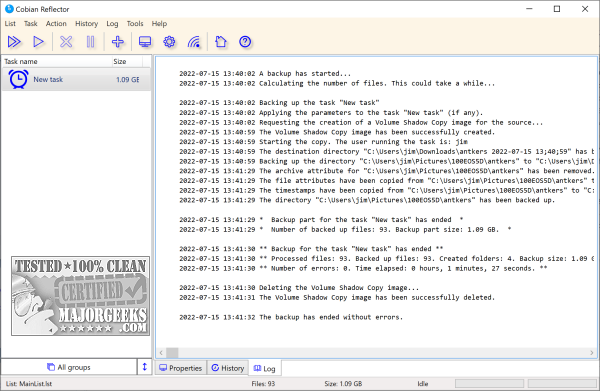Image resolution: width=600 pixels, height=391 pixels.
Task: Open the Task menu
Action: click(x=31, y=24)
